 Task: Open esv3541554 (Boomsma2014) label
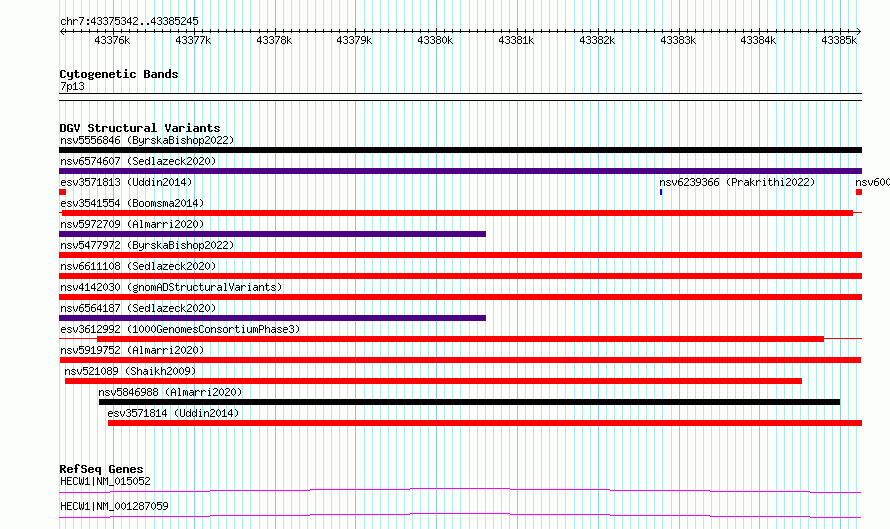(x=132, y=203)
